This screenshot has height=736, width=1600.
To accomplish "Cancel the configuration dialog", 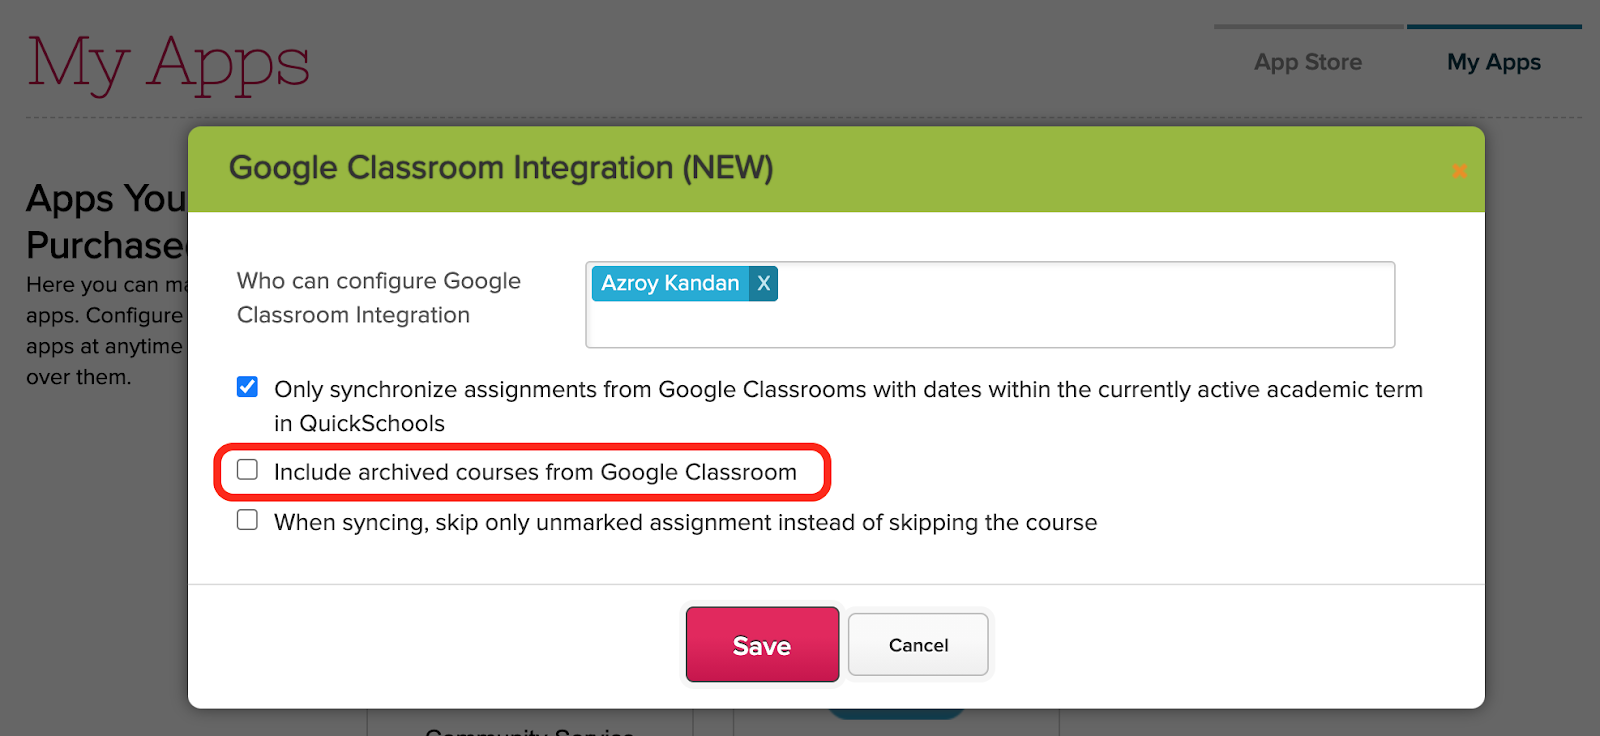I will coord(918,645).
